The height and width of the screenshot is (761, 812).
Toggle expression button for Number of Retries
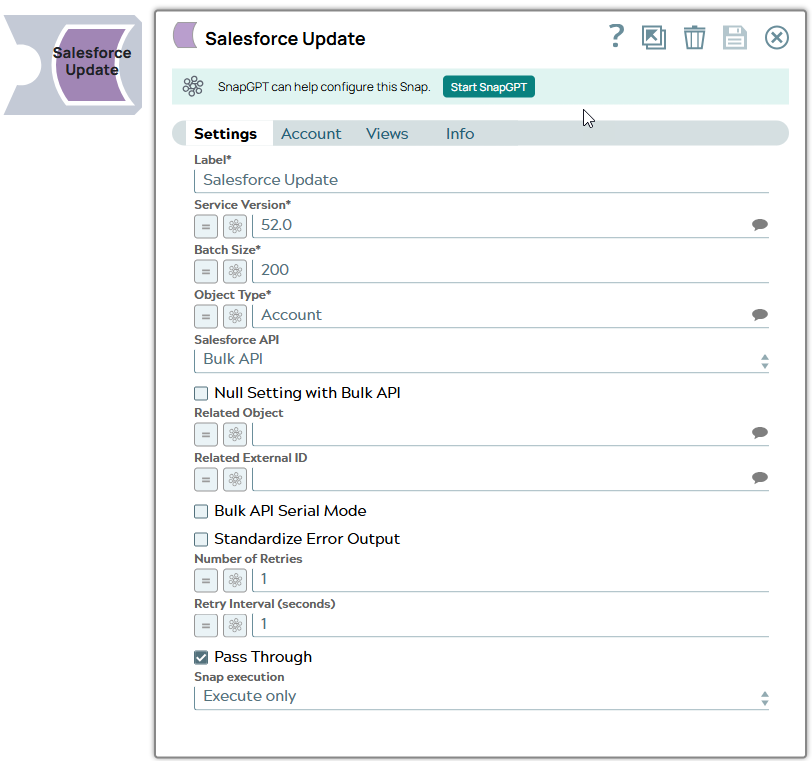pos(206,580)
